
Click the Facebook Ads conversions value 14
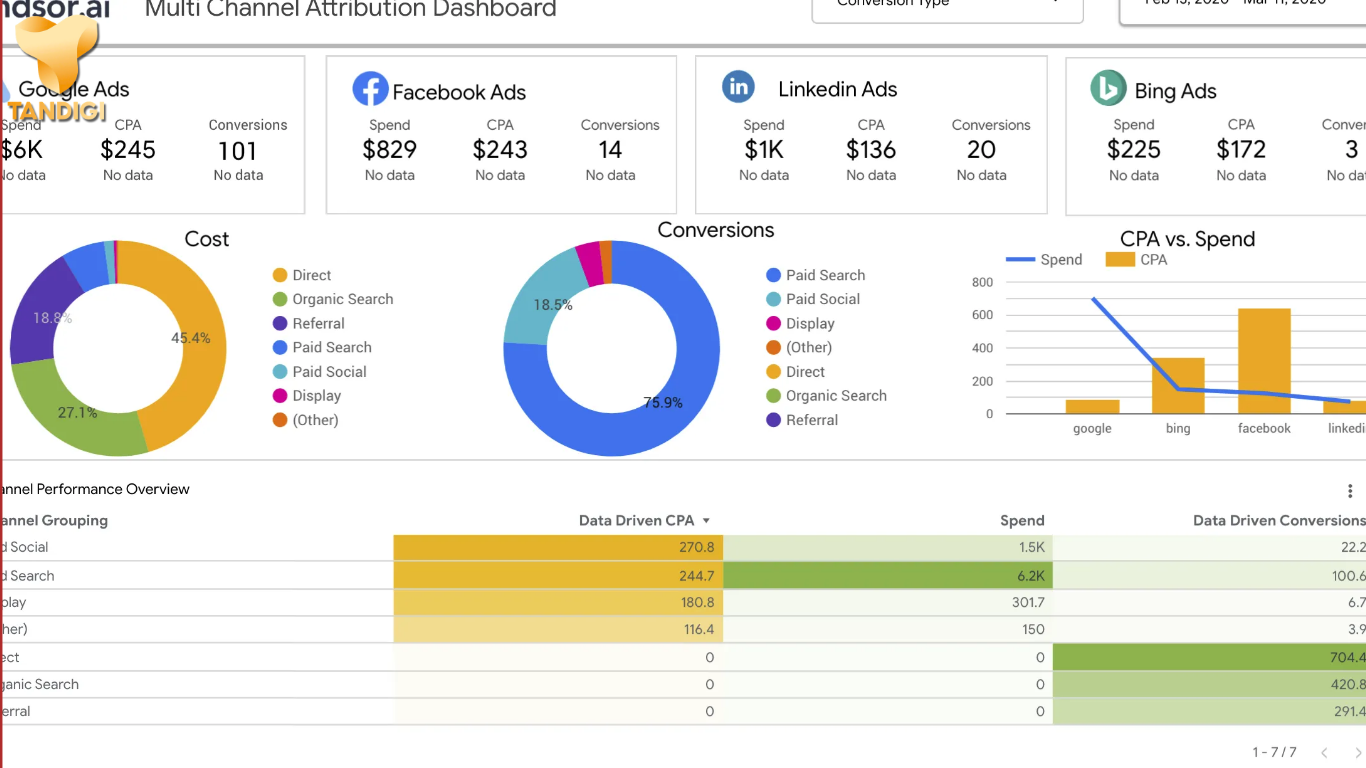pos(610,150)
